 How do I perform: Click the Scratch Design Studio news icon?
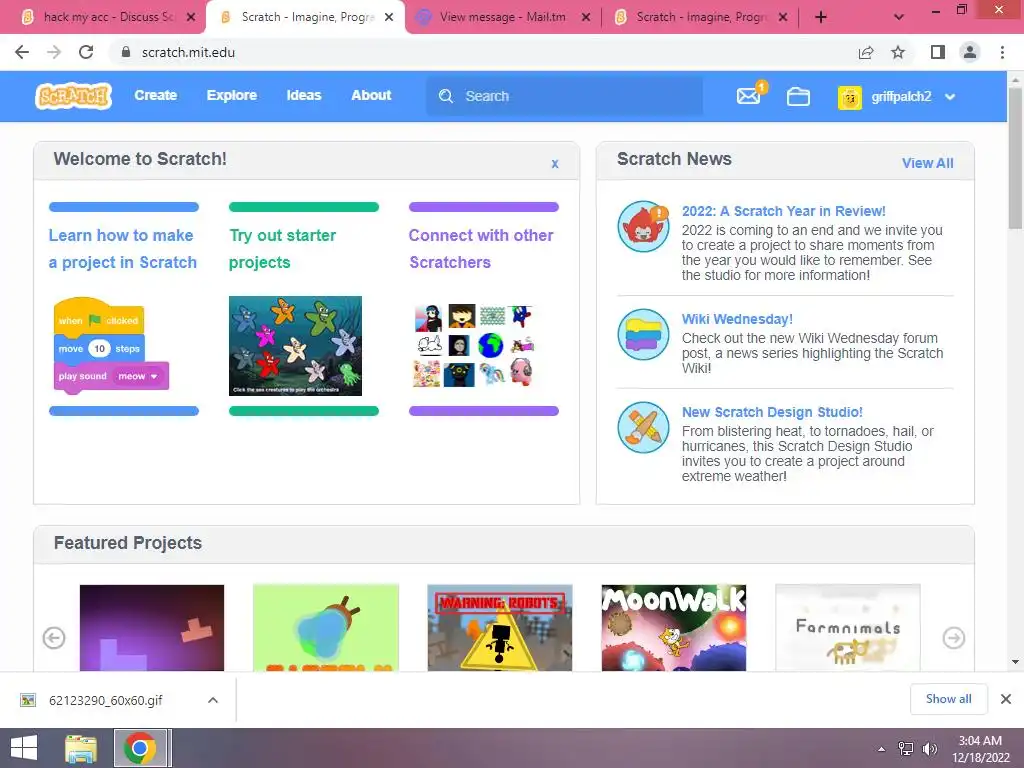click(643, 427)
